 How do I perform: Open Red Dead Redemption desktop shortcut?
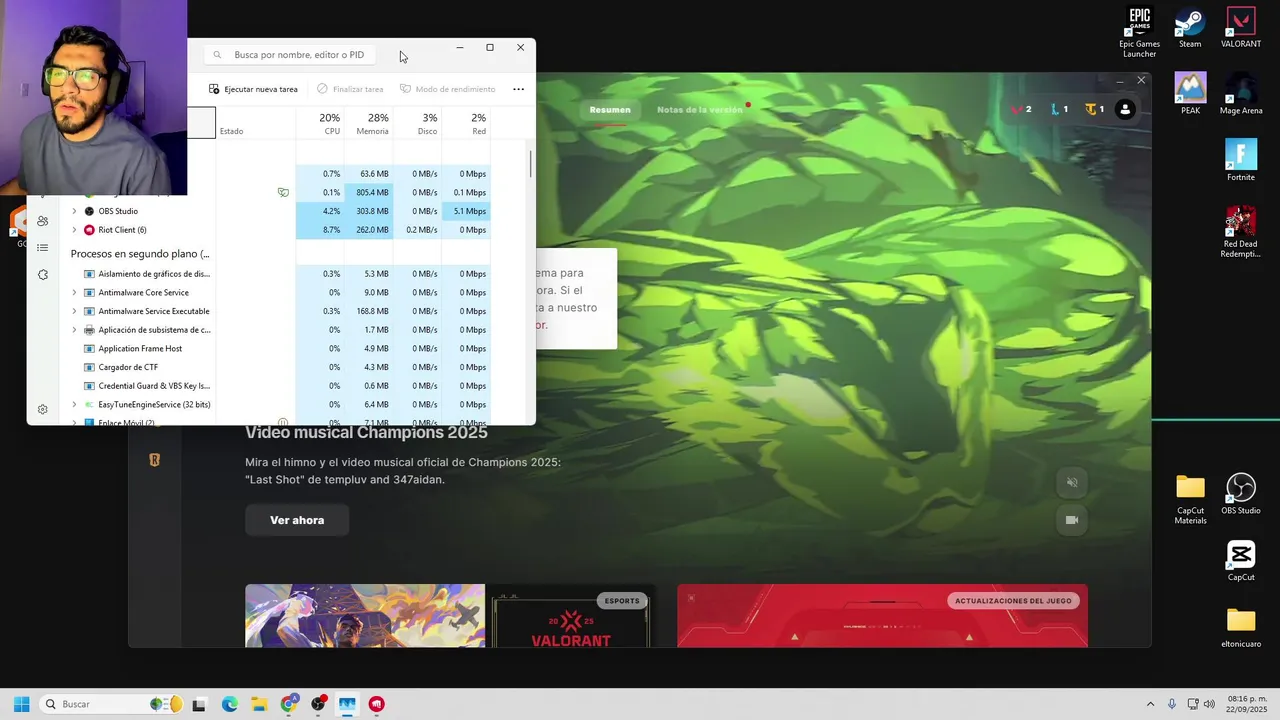click(1241, 232)
